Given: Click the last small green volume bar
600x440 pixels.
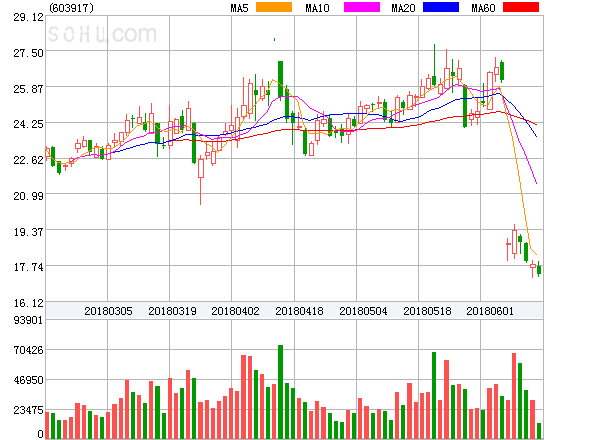Looking at the screenshot, I should click(539, 431).
